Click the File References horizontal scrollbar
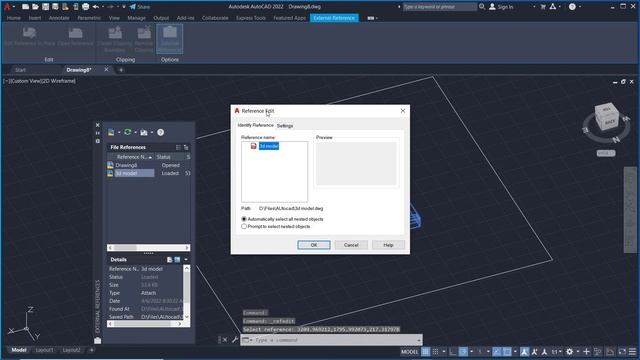The height and width of the screenshot is (360, 640). tap(149, 248)
